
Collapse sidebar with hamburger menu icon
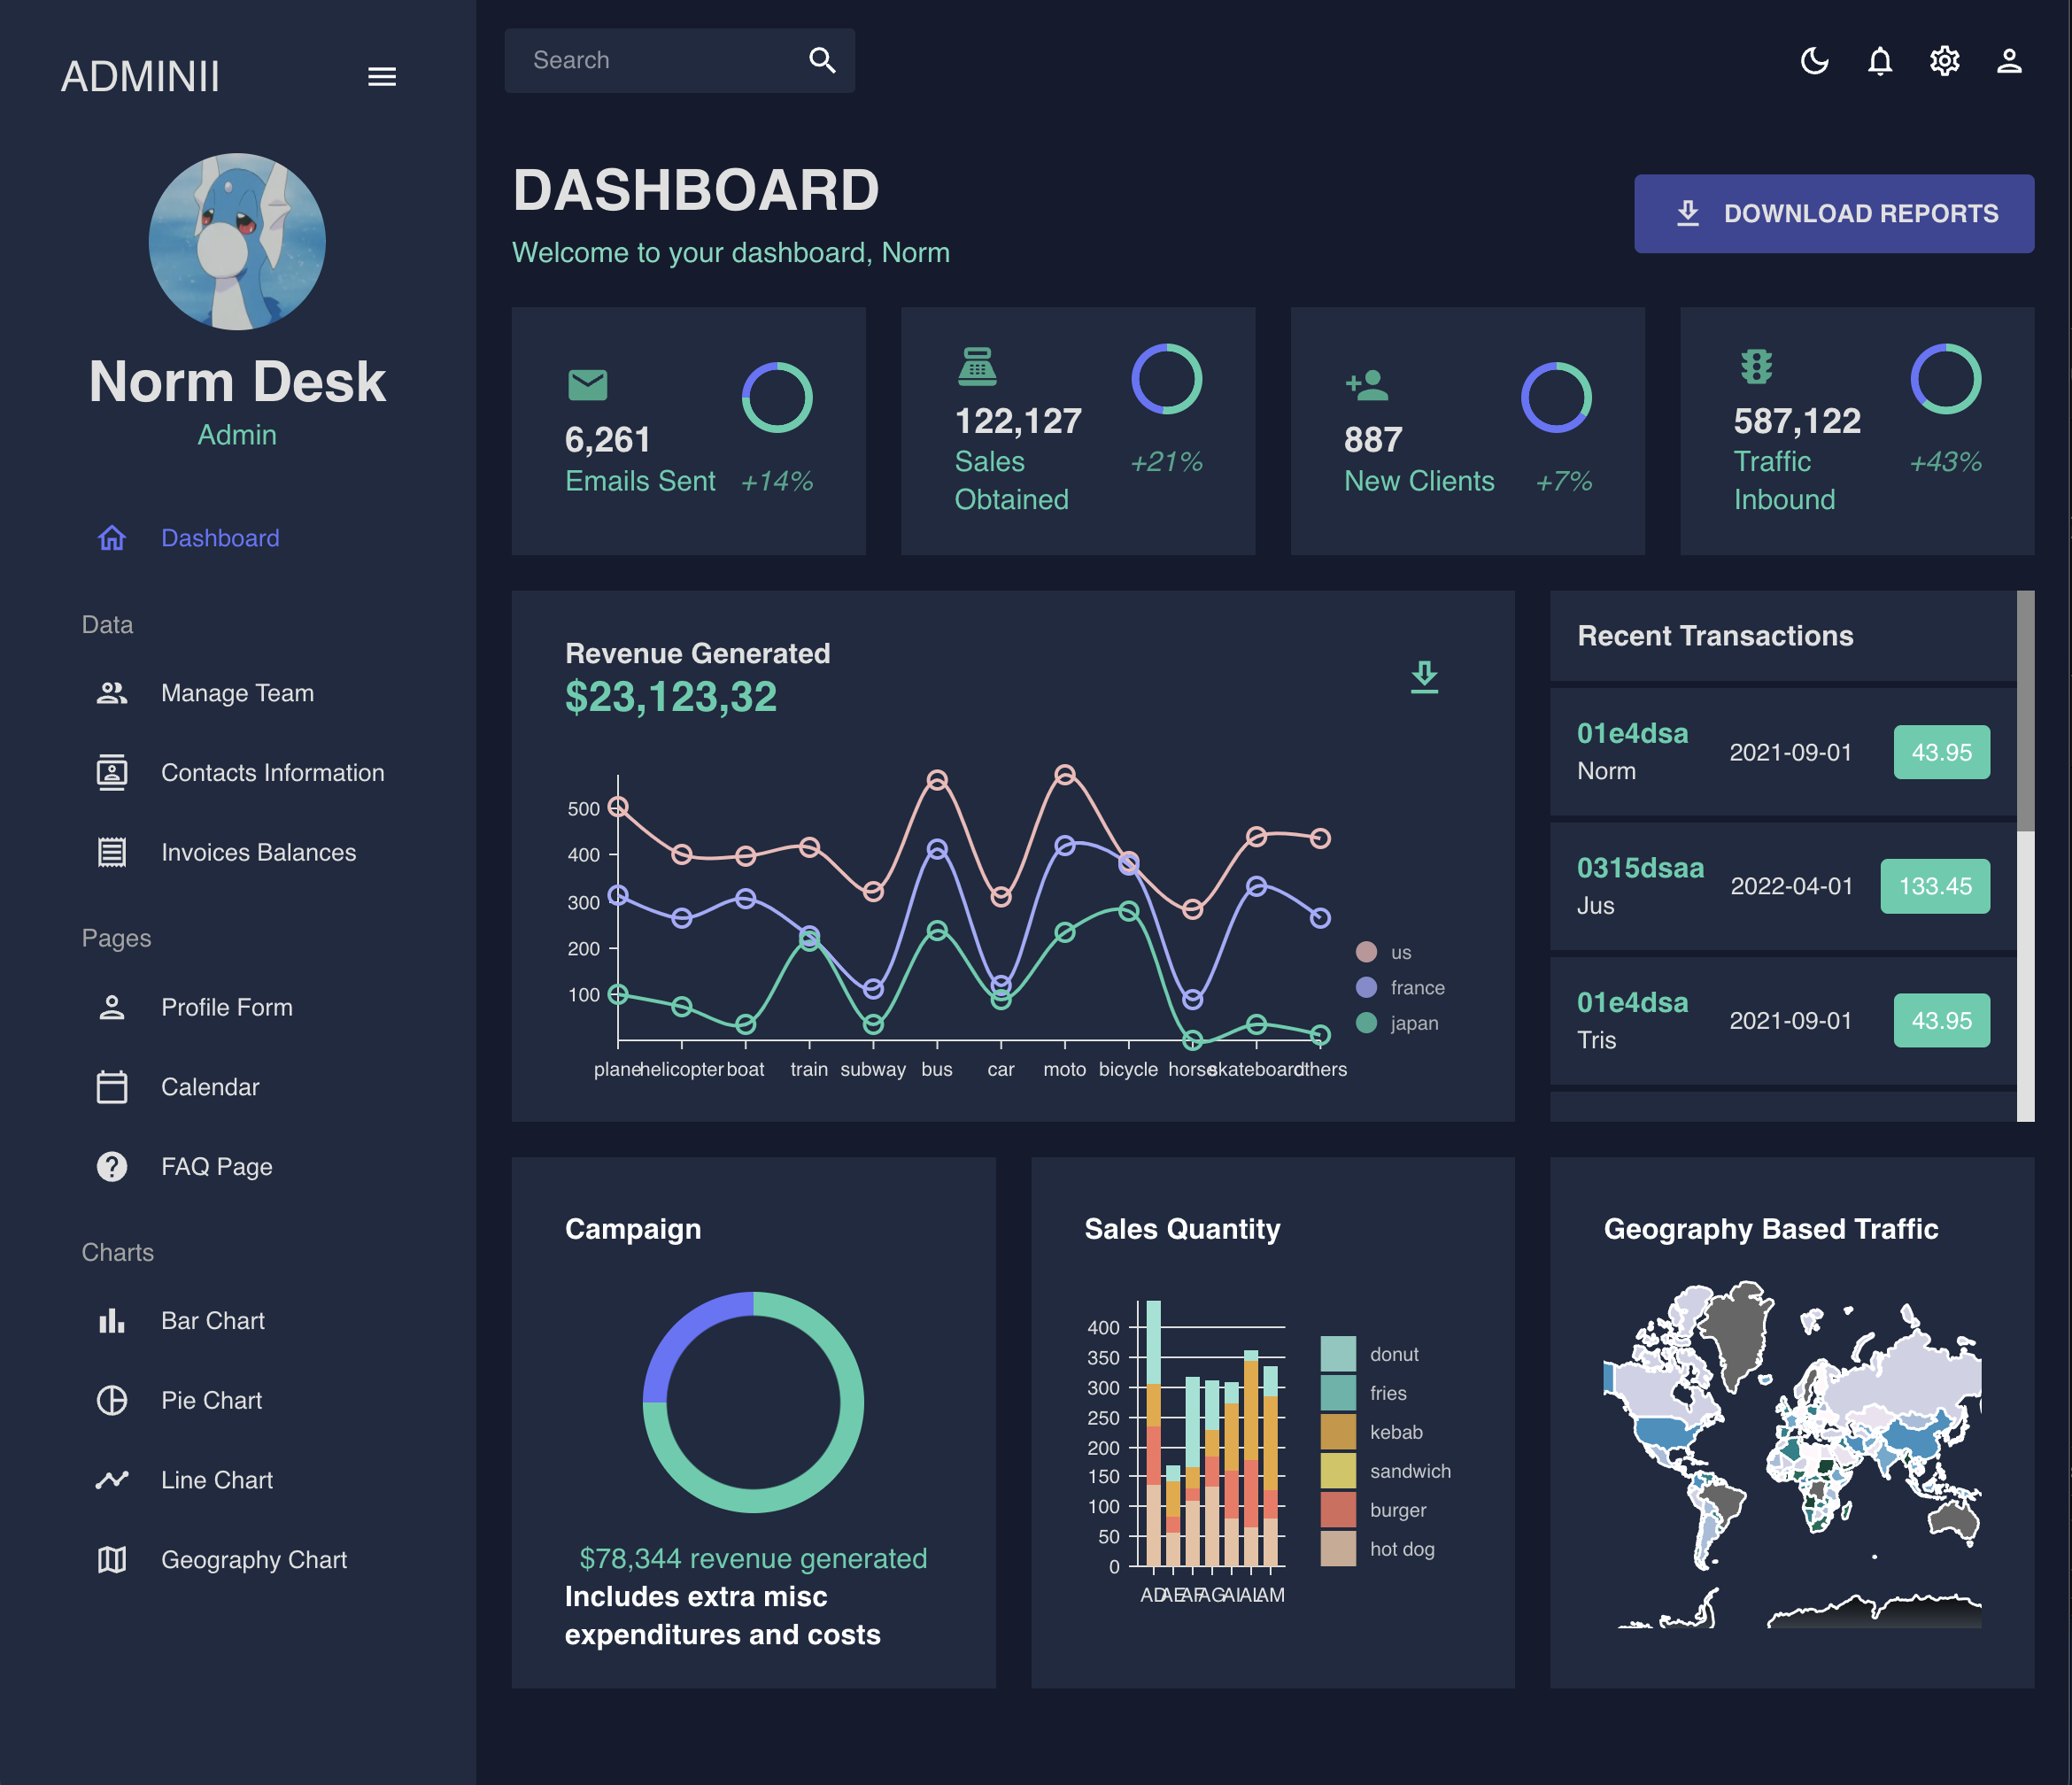click(x=382, y=77)
